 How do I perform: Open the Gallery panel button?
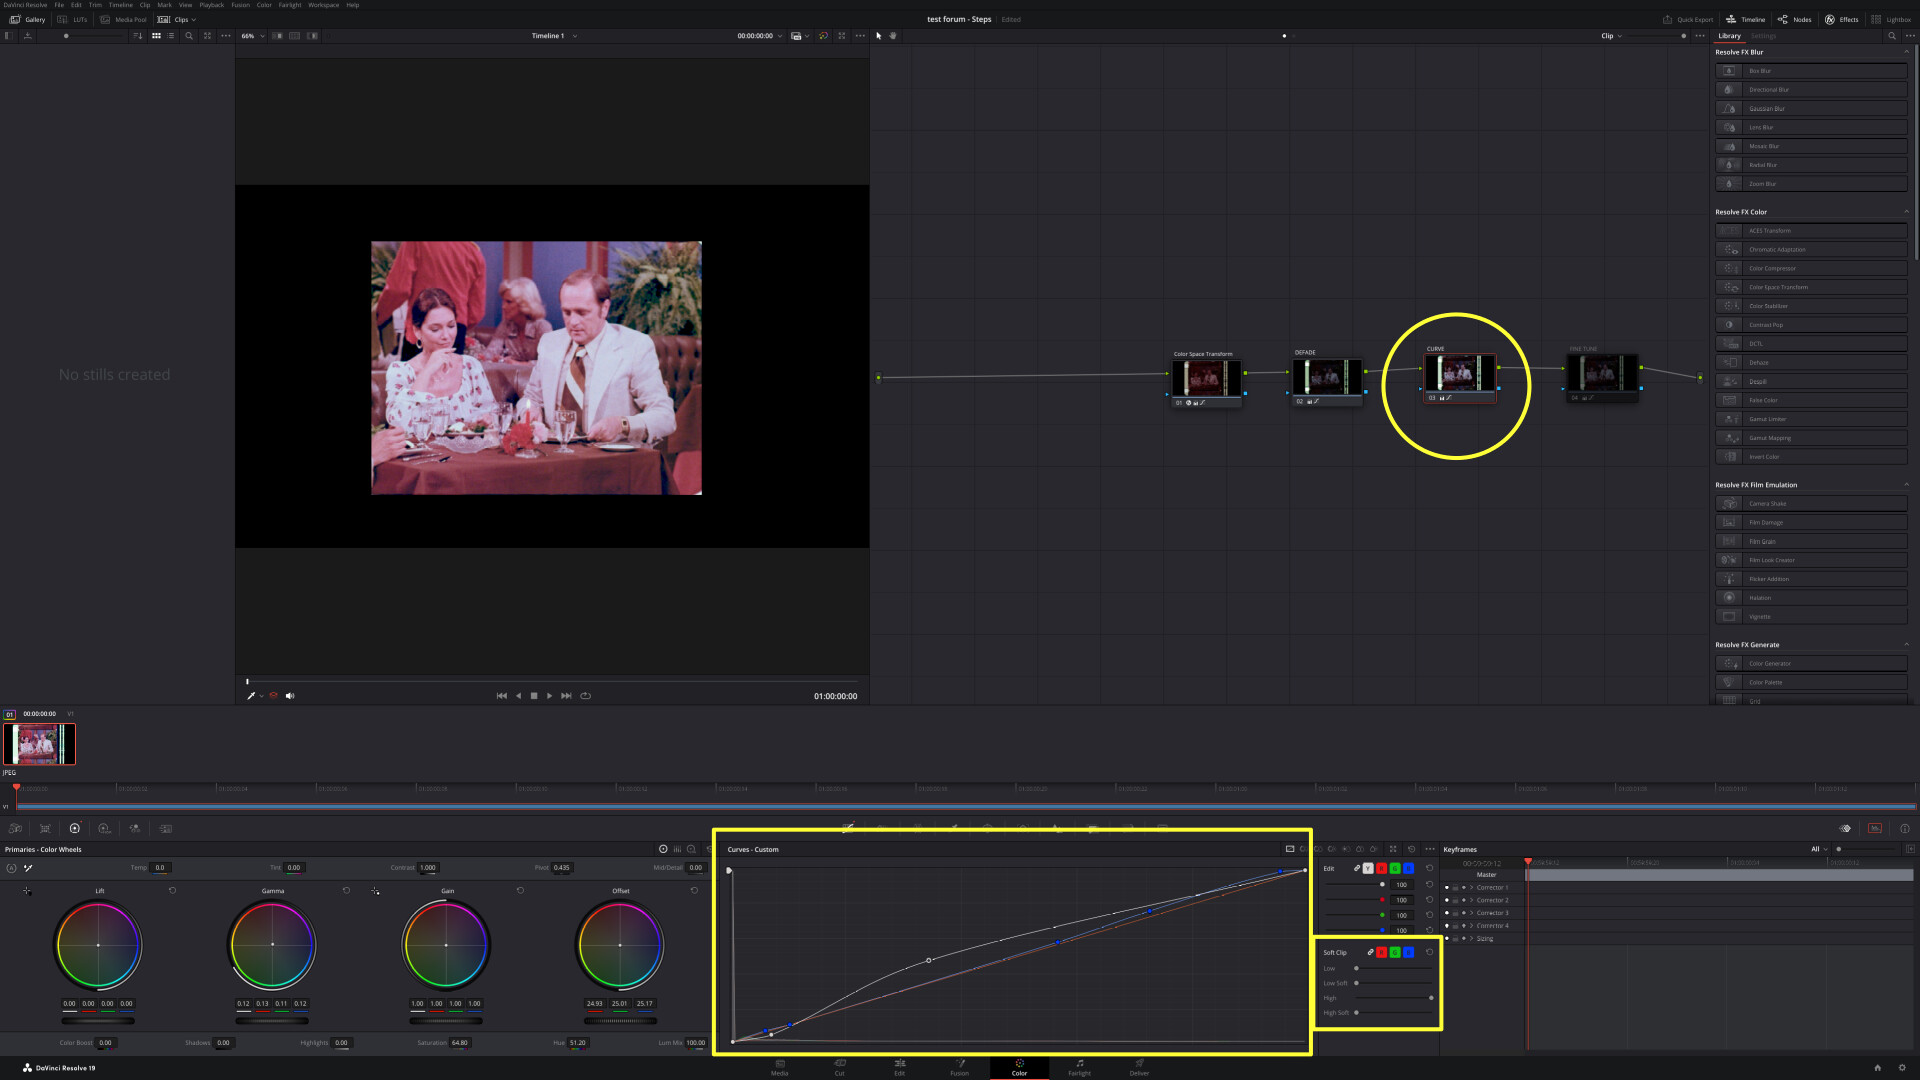click(27, 19)
